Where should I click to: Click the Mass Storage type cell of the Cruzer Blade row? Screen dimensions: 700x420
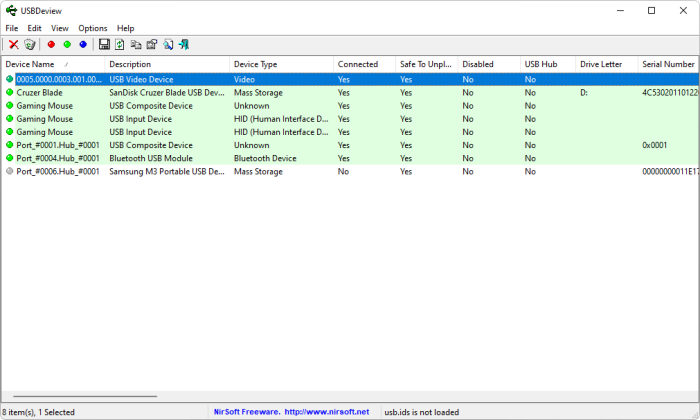[258, 92]
